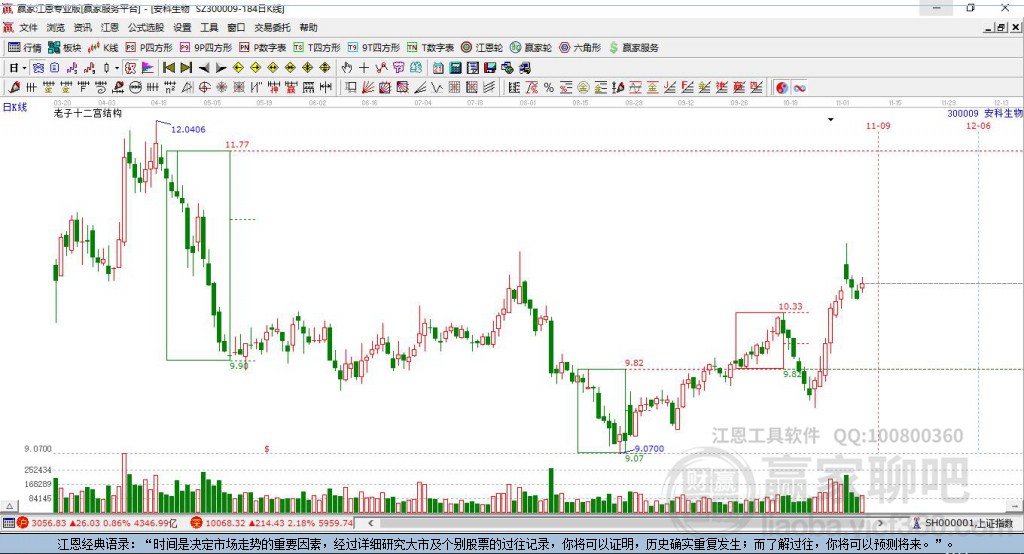Toggle the color gradient flag icon
This screenshot has width=1024, height=554.
(148, 68)
